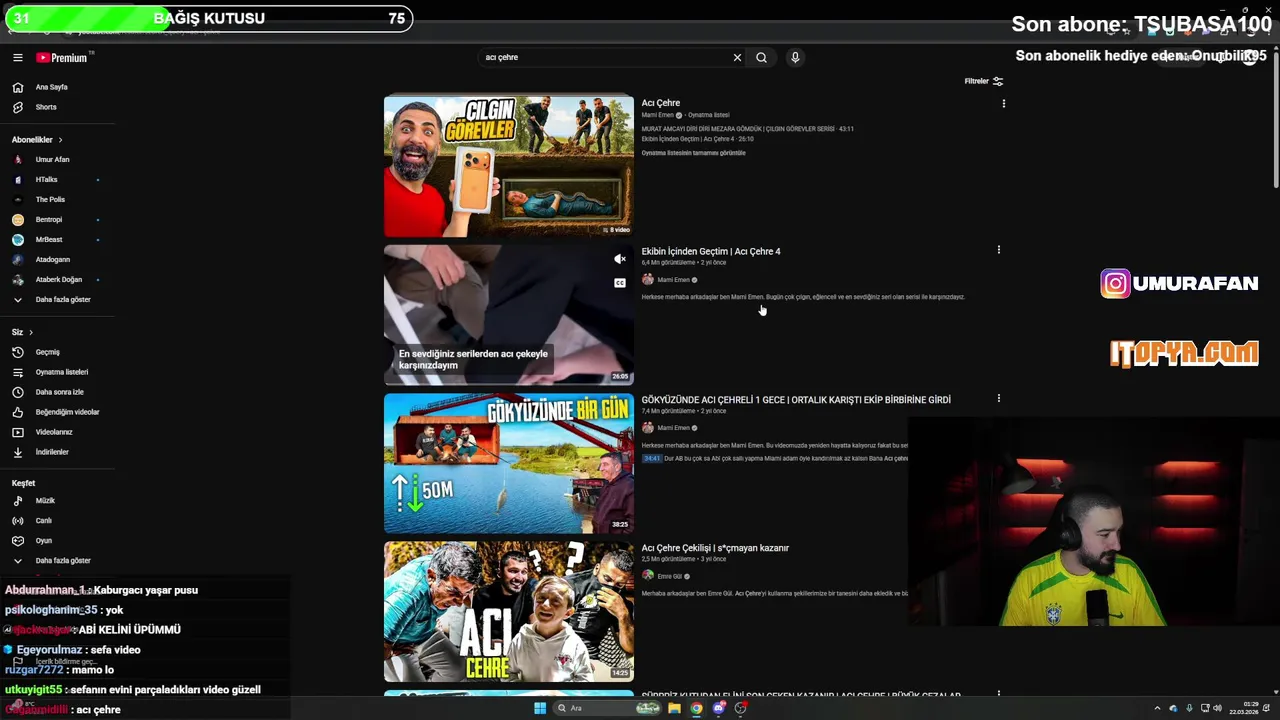Expand more subscriptions with Daha fazla göster
The height and width of the screenshot is (720, 1280).
(63, 299)
